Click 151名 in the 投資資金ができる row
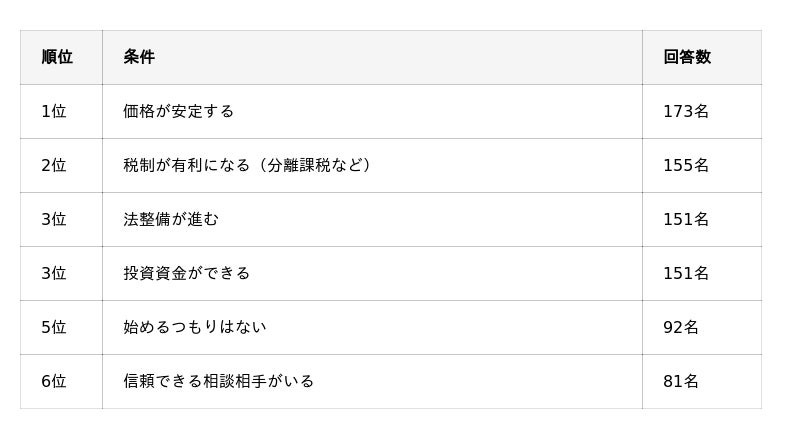800x439 pixels. (x=686, y=273)
